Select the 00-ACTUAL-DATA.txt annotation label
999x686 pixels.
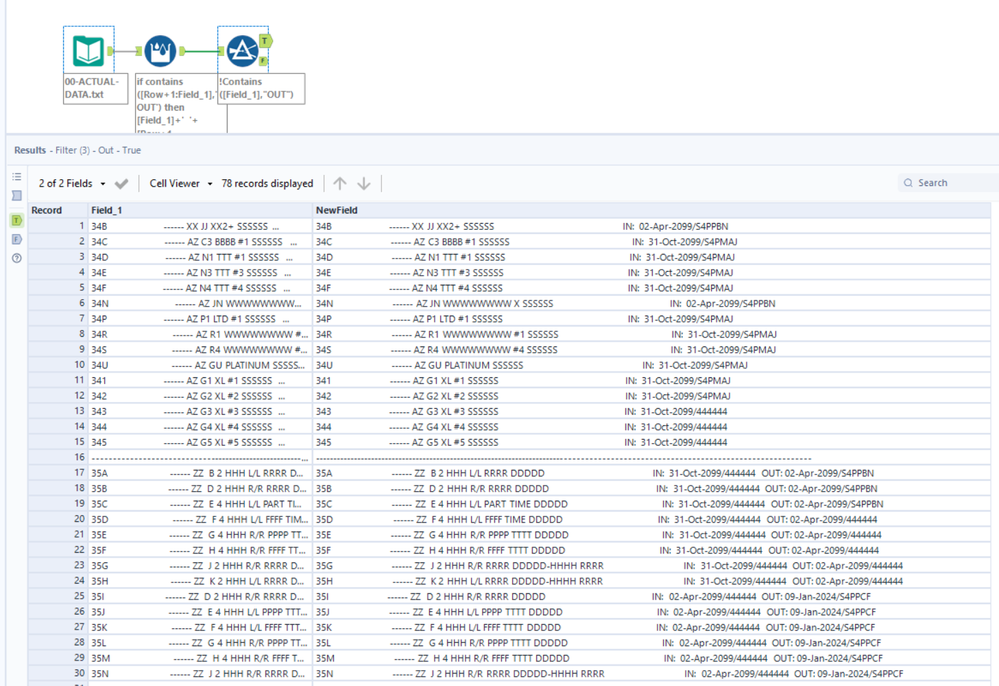(x=96, y=89)
